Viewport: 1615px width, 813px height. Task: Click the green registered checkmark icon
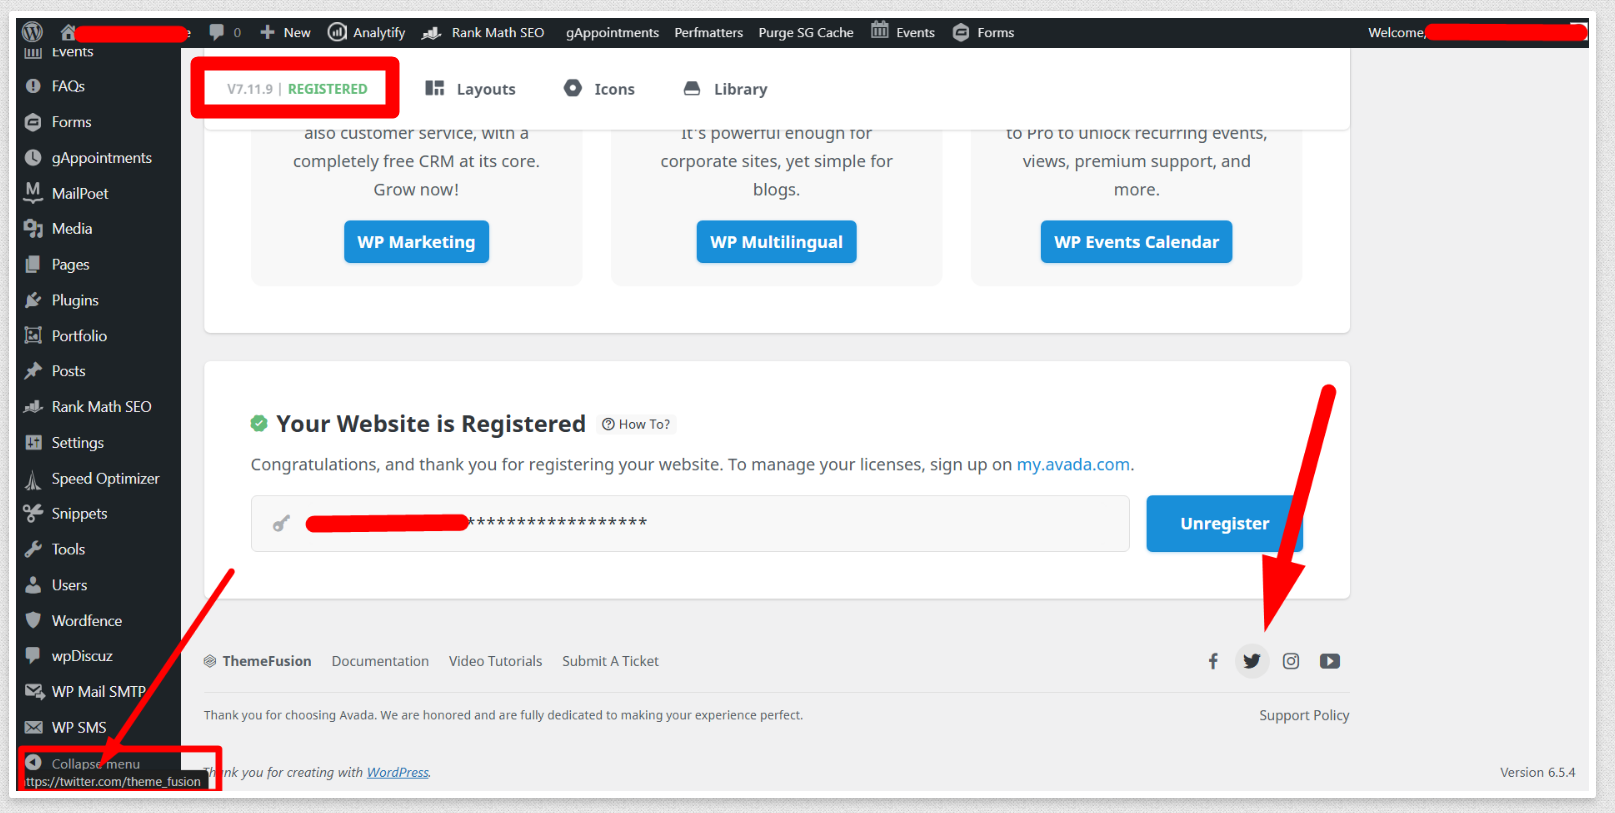(x=259, y=423)
